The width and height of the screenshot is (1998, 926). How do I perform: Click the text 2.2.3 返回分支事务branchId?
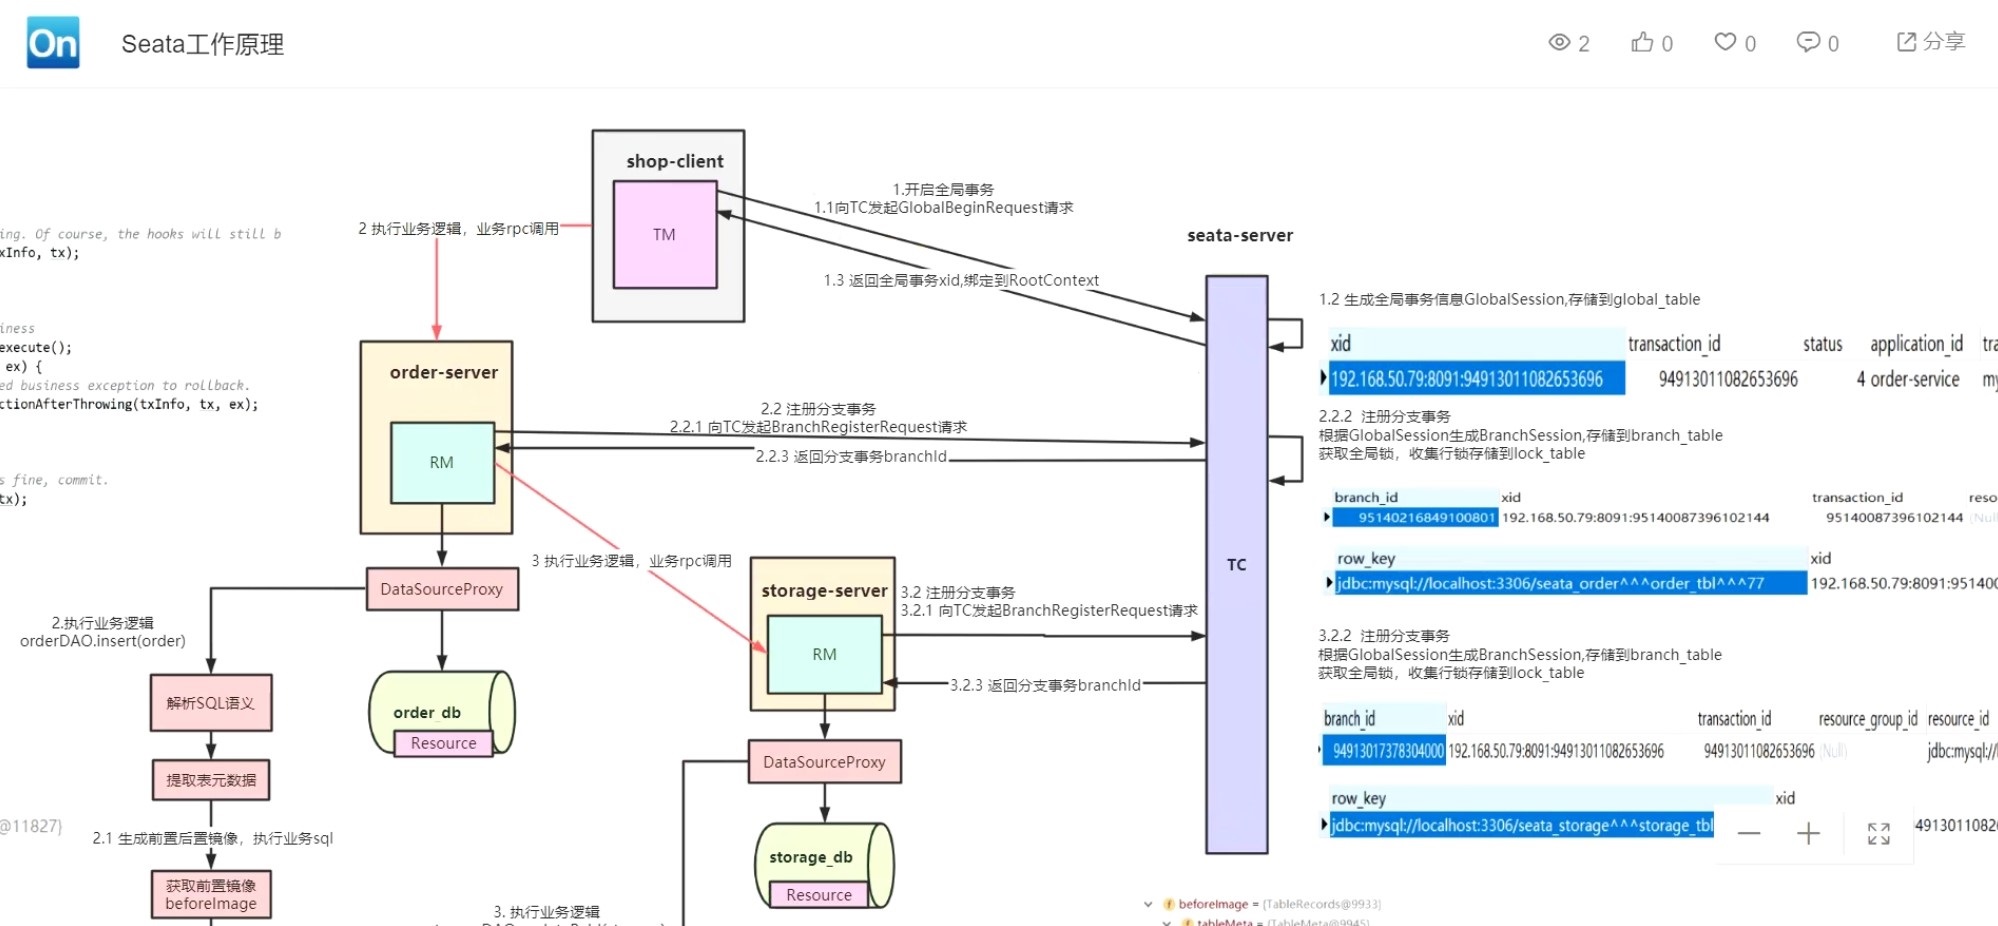pyautogui.click(x=851, y=456)
